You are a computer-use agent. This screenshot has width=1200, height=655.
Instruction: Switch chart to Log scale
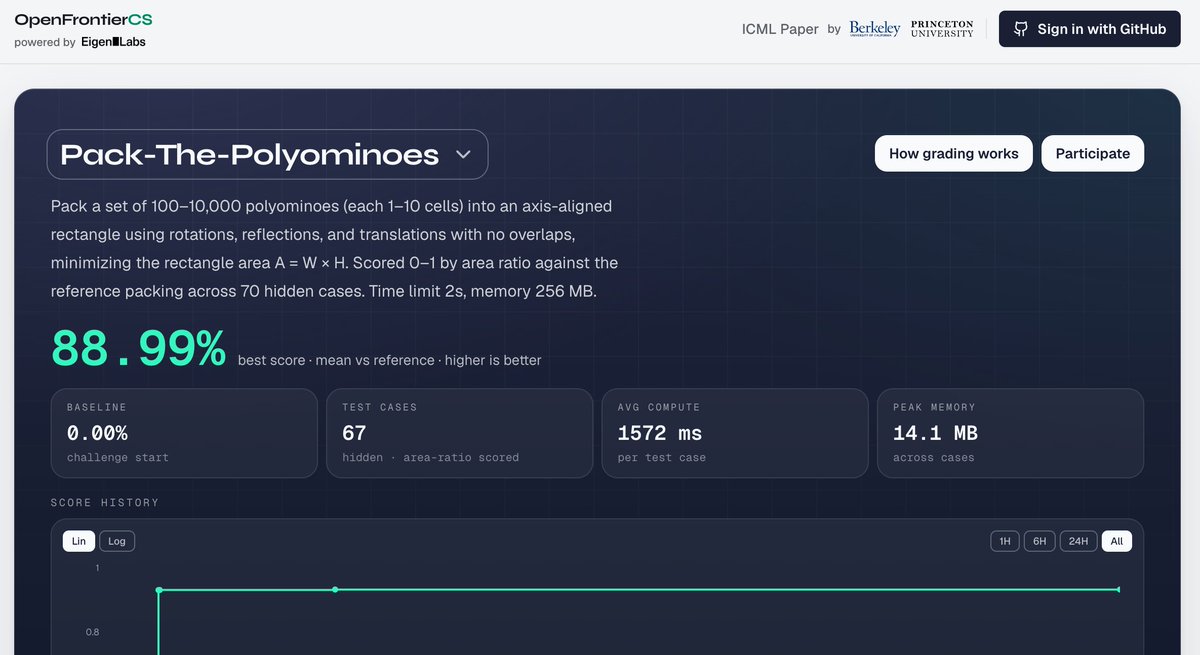tap(117, 541)
